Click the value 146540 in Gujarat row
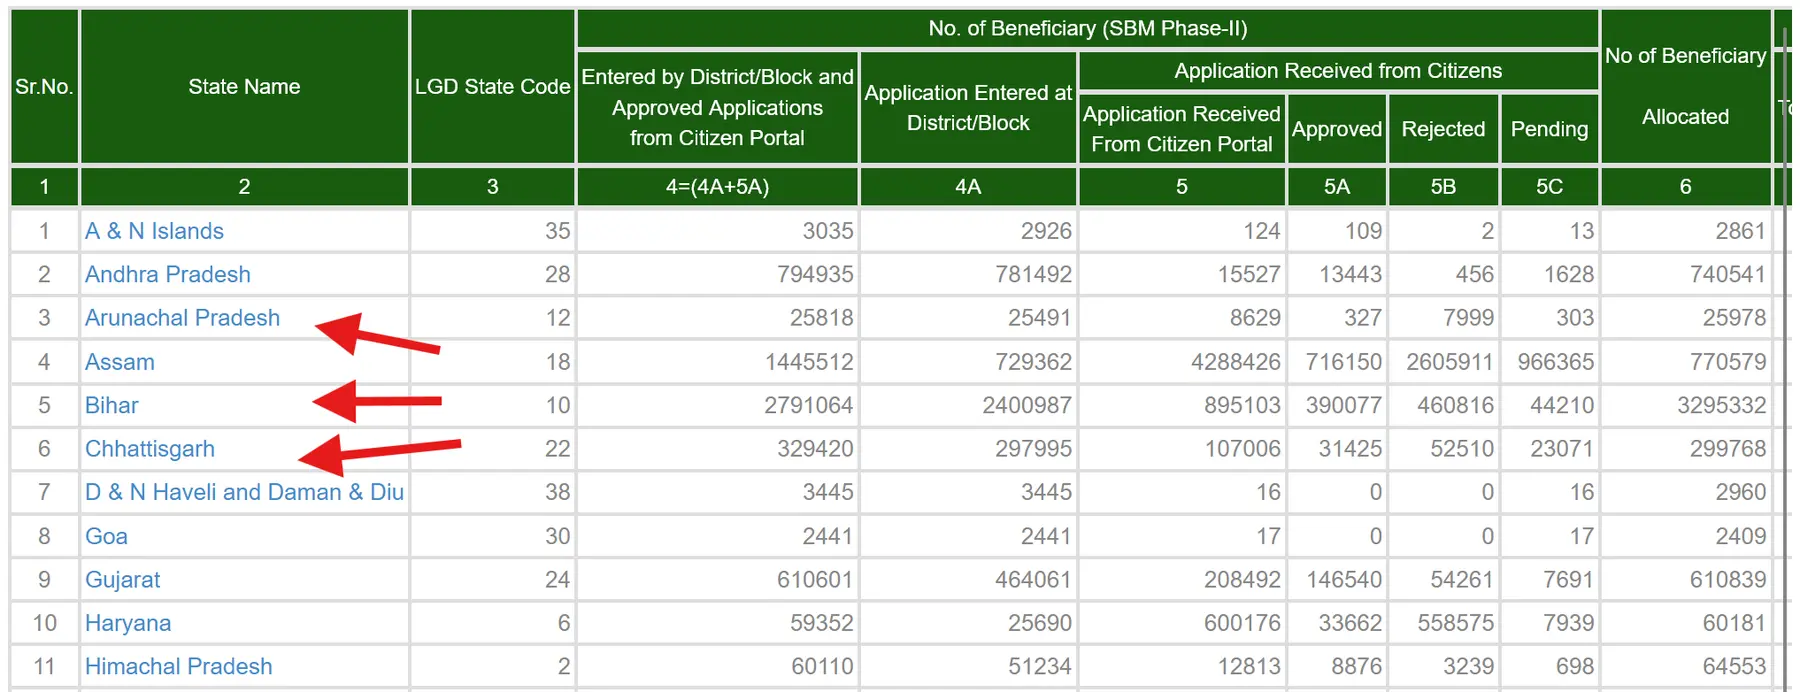This screenshot has width=1800, height=692. click(1343, 580)
